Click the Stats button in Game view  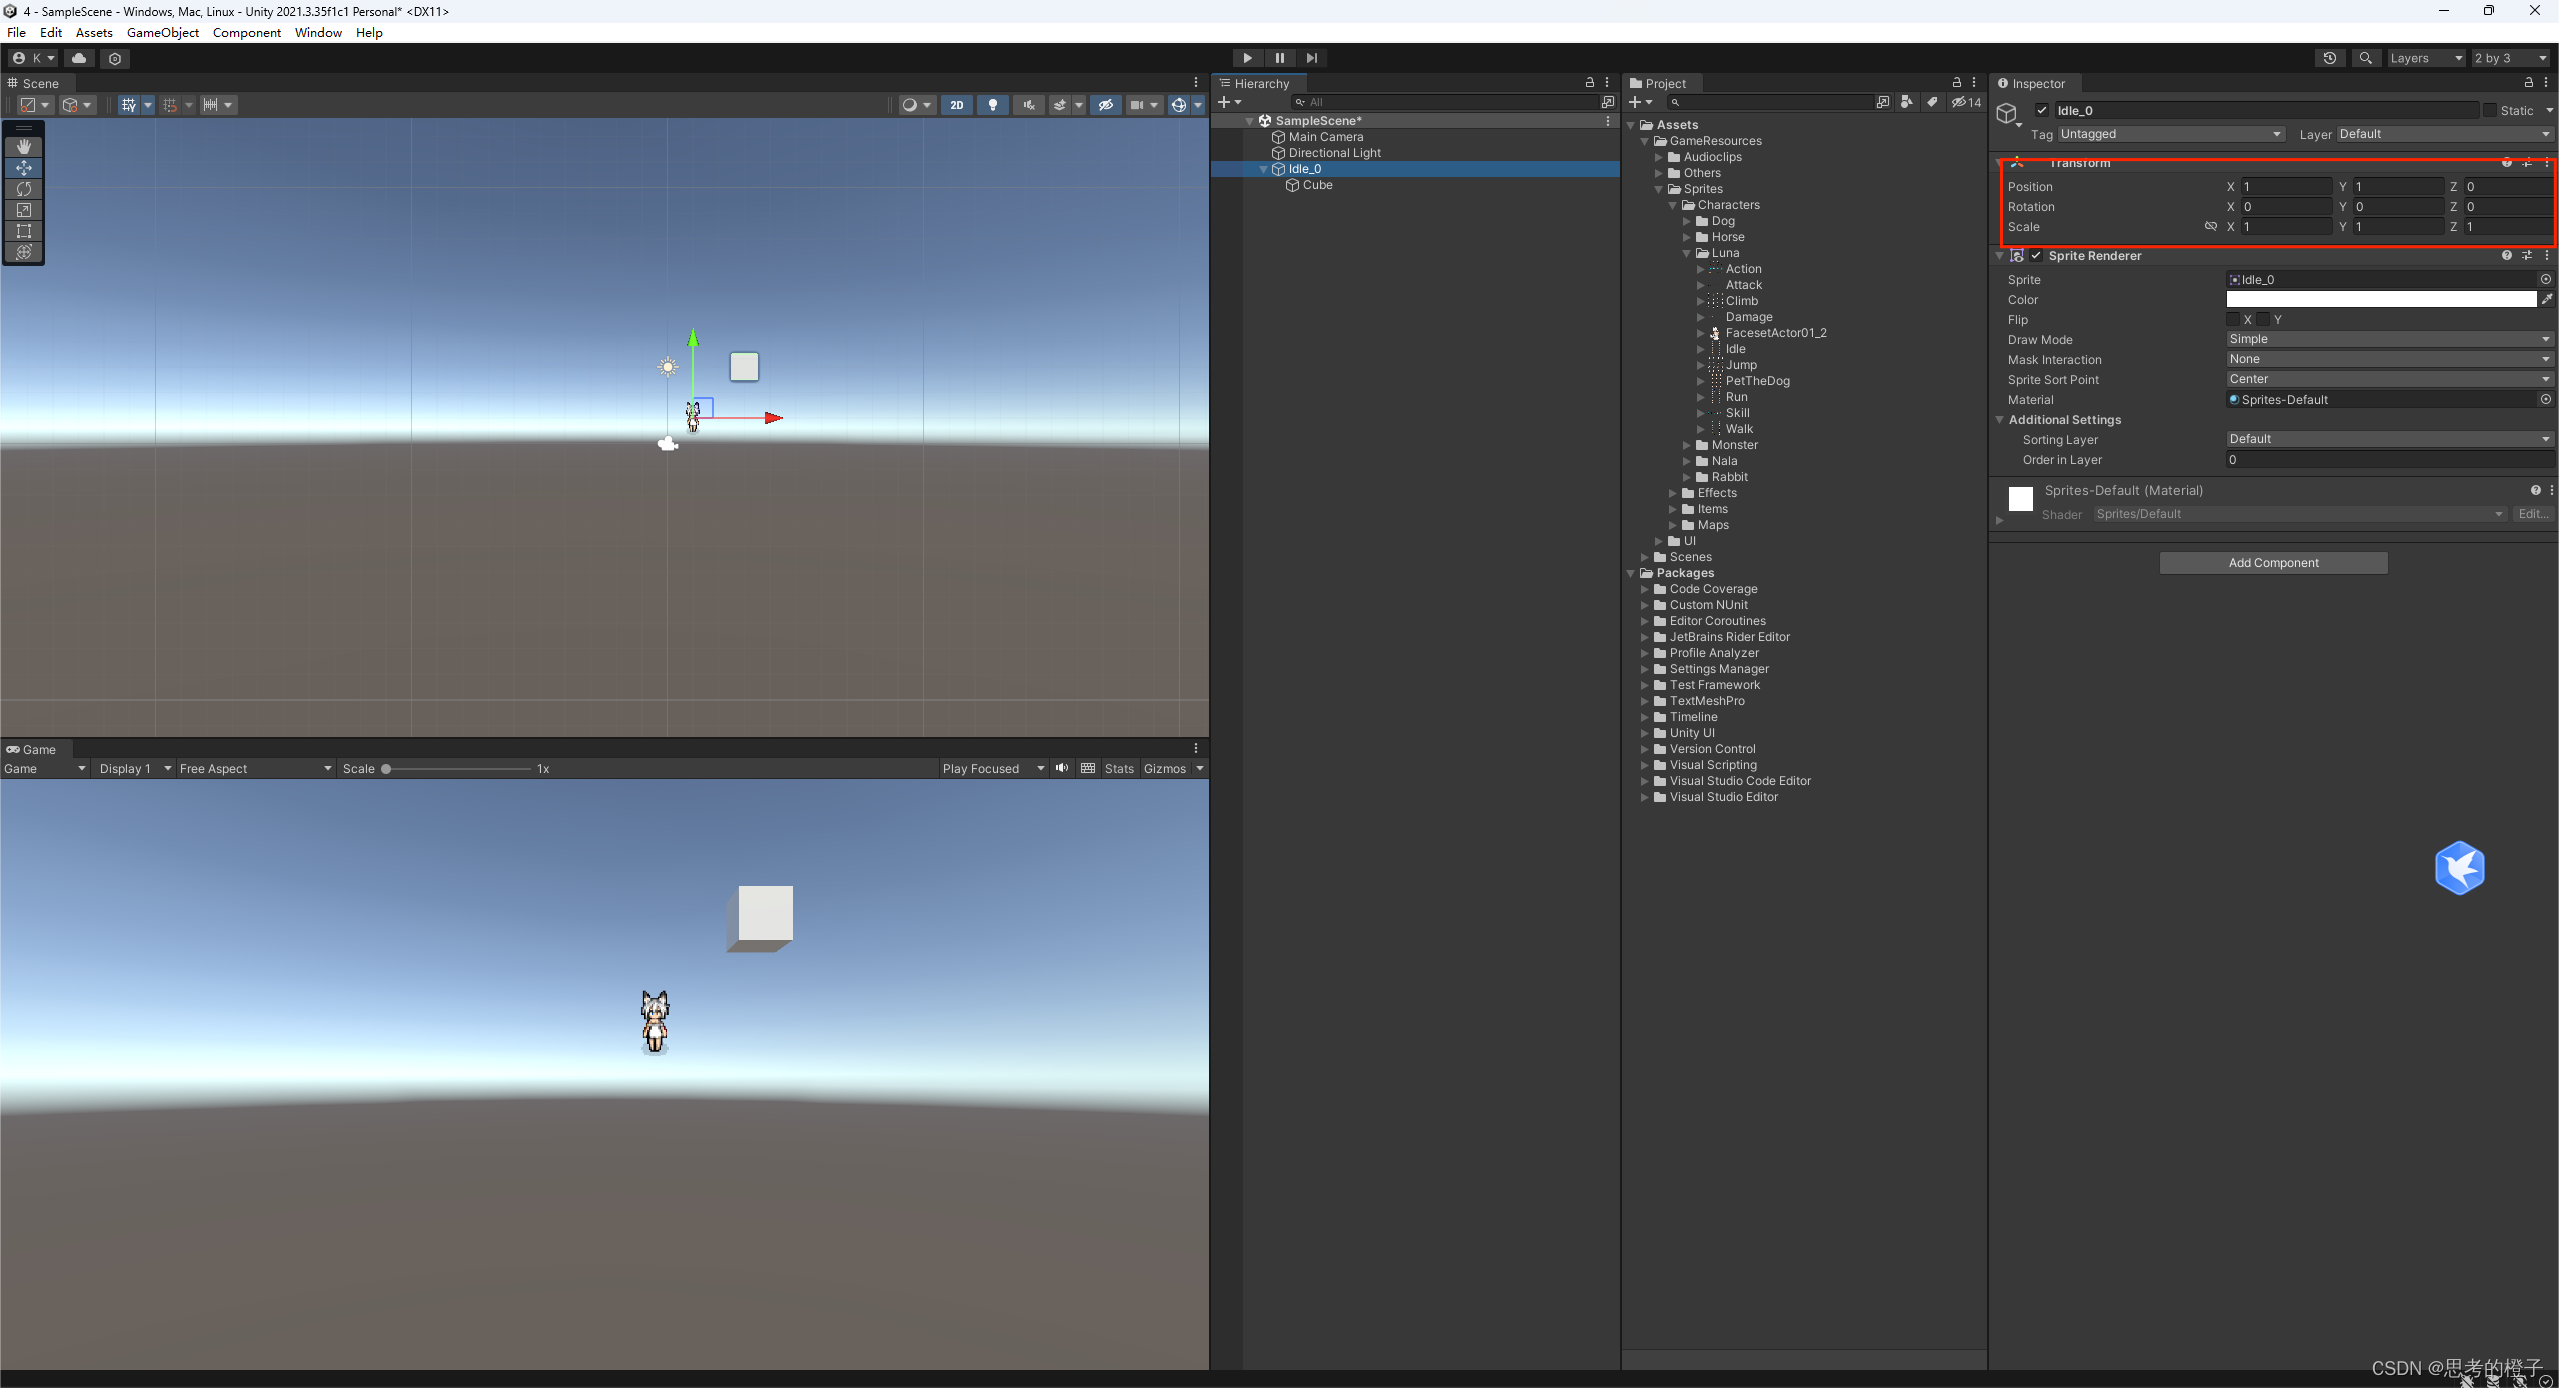1119,768
